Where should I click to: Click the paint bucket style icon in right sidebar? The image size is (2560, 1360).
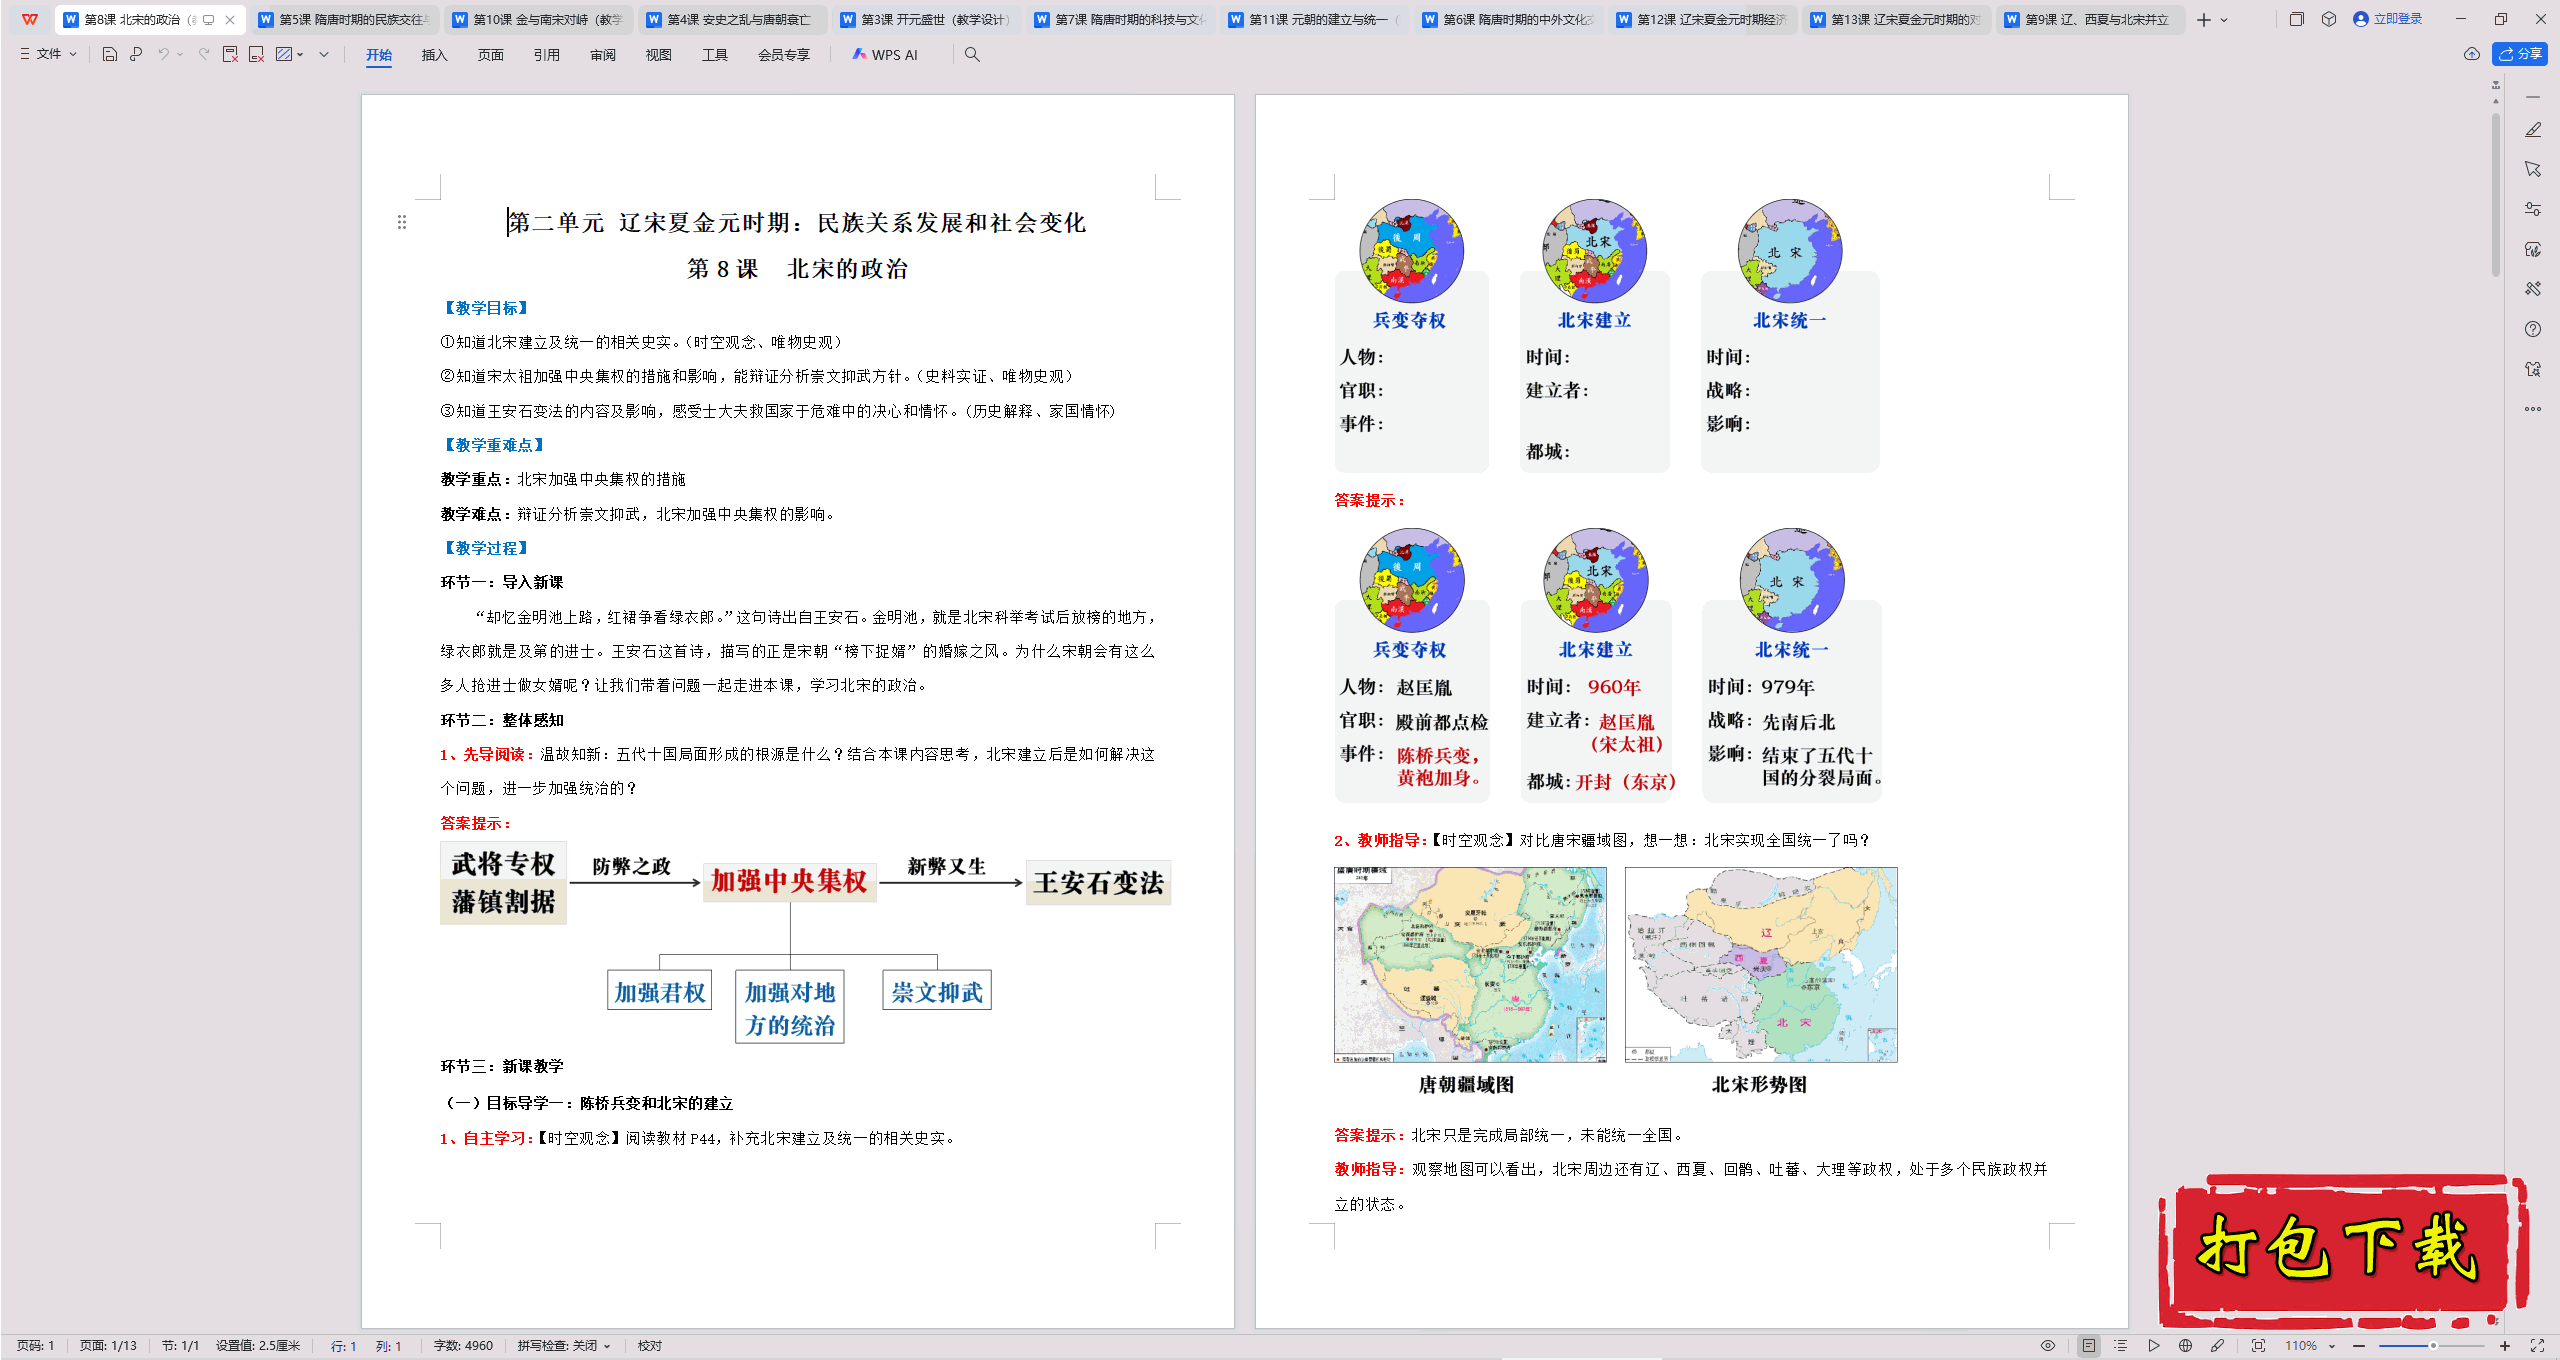click(x=2533, y=249)
